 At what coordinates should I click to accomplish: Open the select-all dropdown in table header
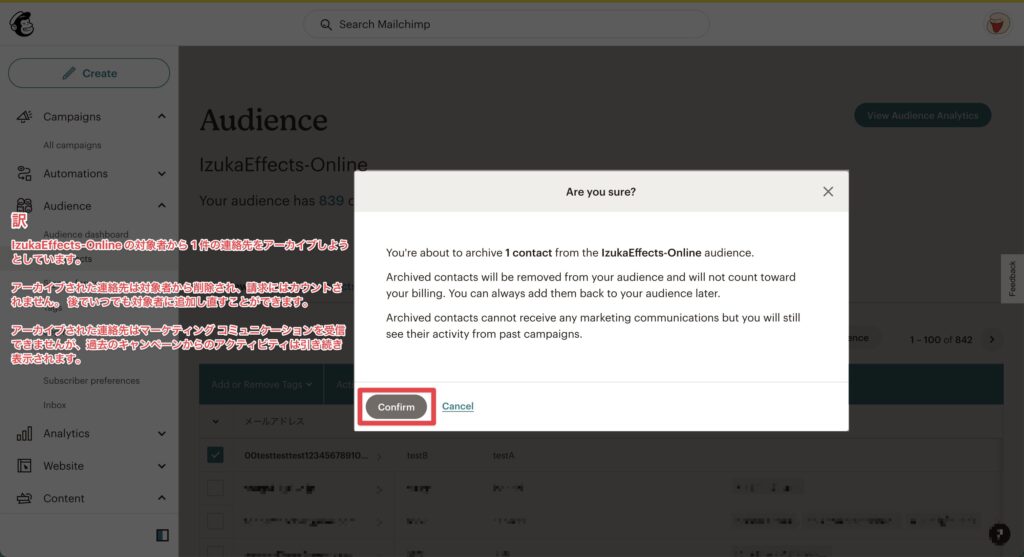[216, 421]
